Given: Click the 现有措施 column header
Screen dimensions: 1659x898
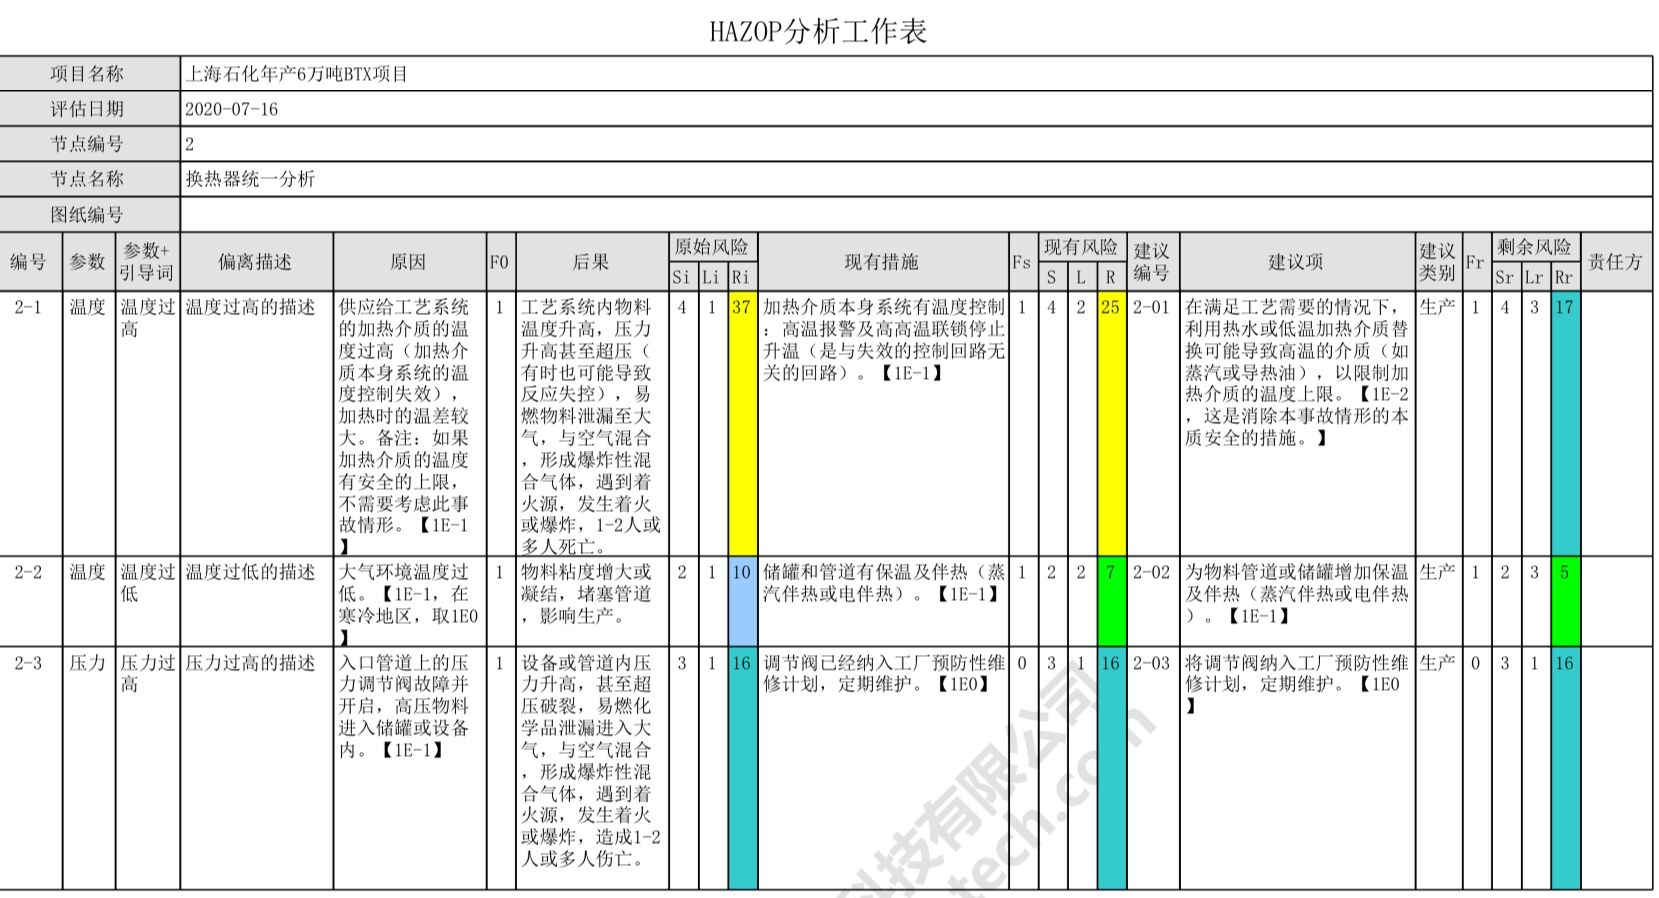Looking at the screenshot, I should 883,262.
